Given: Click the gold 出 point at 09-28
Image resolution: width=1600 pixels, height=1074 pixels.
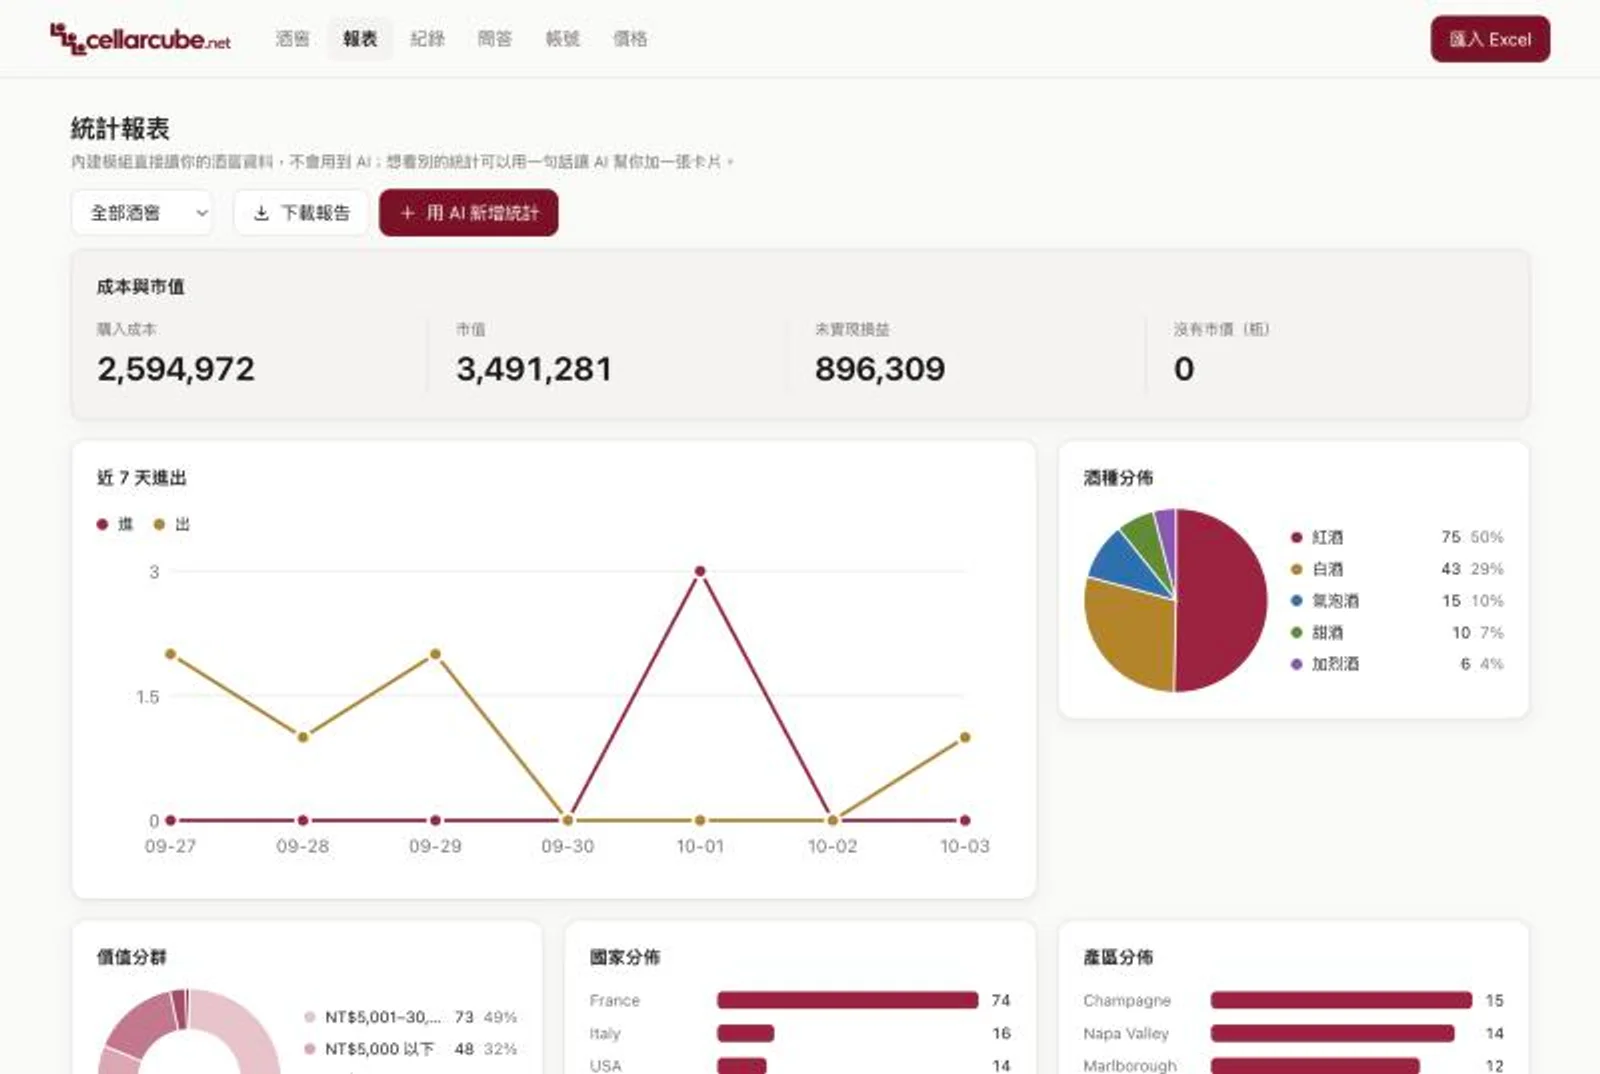Looking at the screenshot, I should click(303, 737).
